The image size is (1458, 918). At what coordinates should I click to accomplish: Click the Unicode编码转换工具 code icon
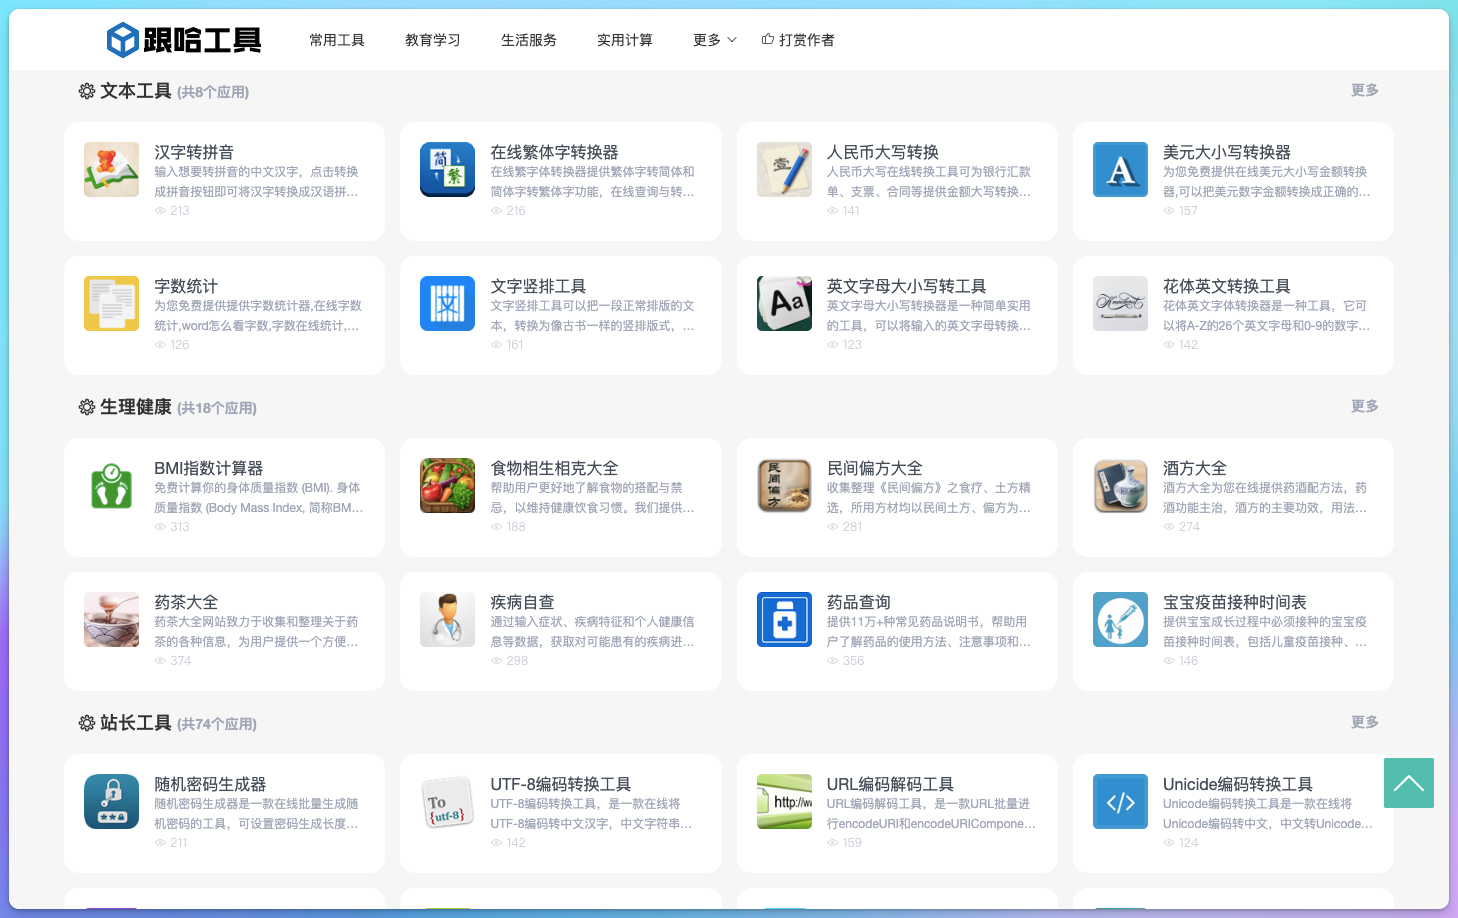(1120, 802)
